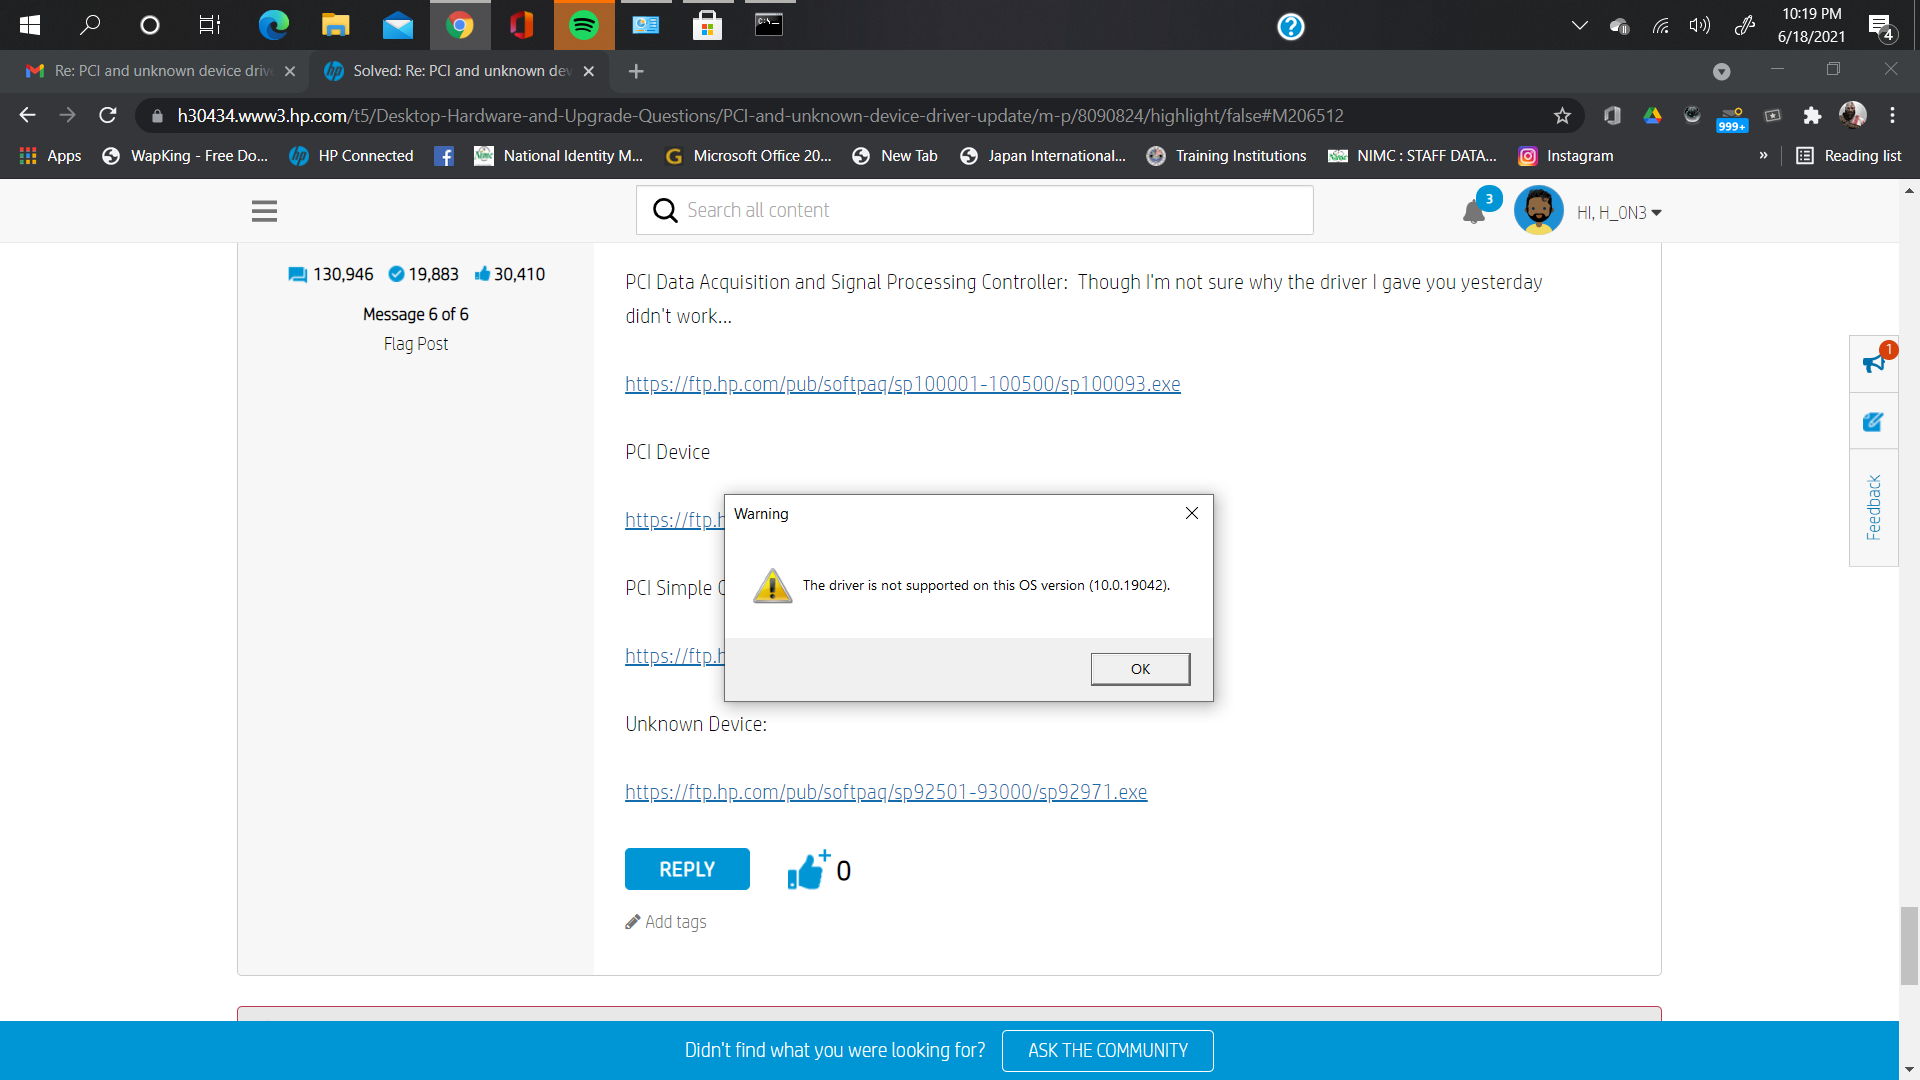Click the Spotify taskbar icon
The image size is (1920, 1080).
click(584, 25)
